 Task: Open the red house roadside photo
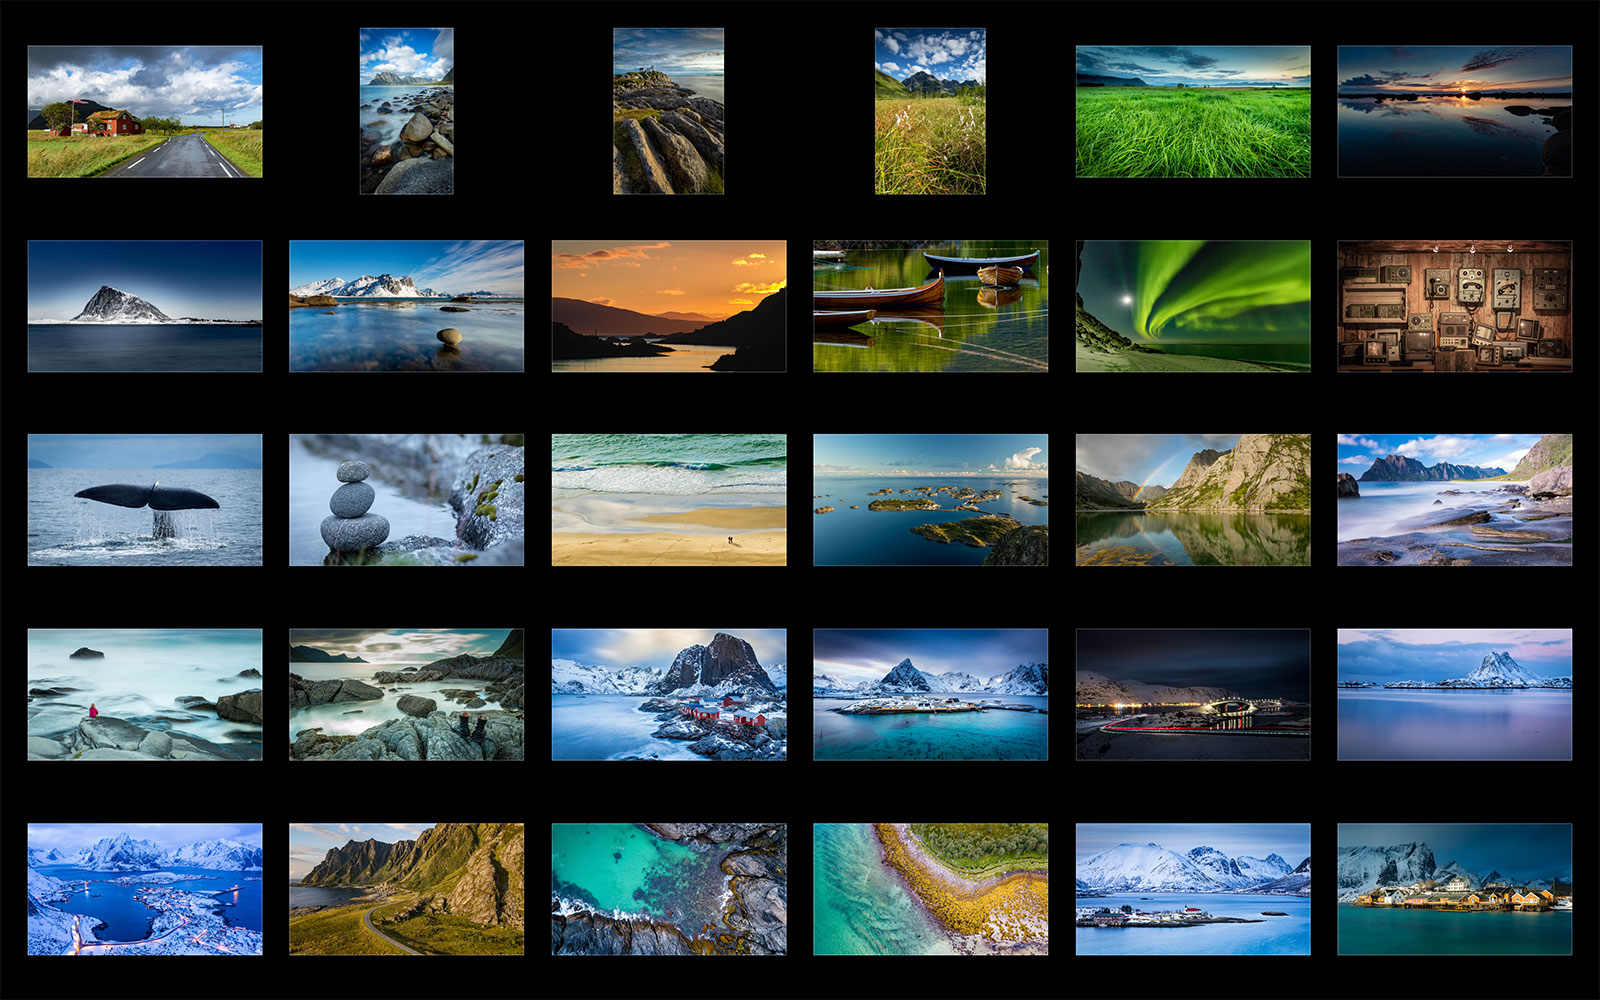click(x=145, y=111)
